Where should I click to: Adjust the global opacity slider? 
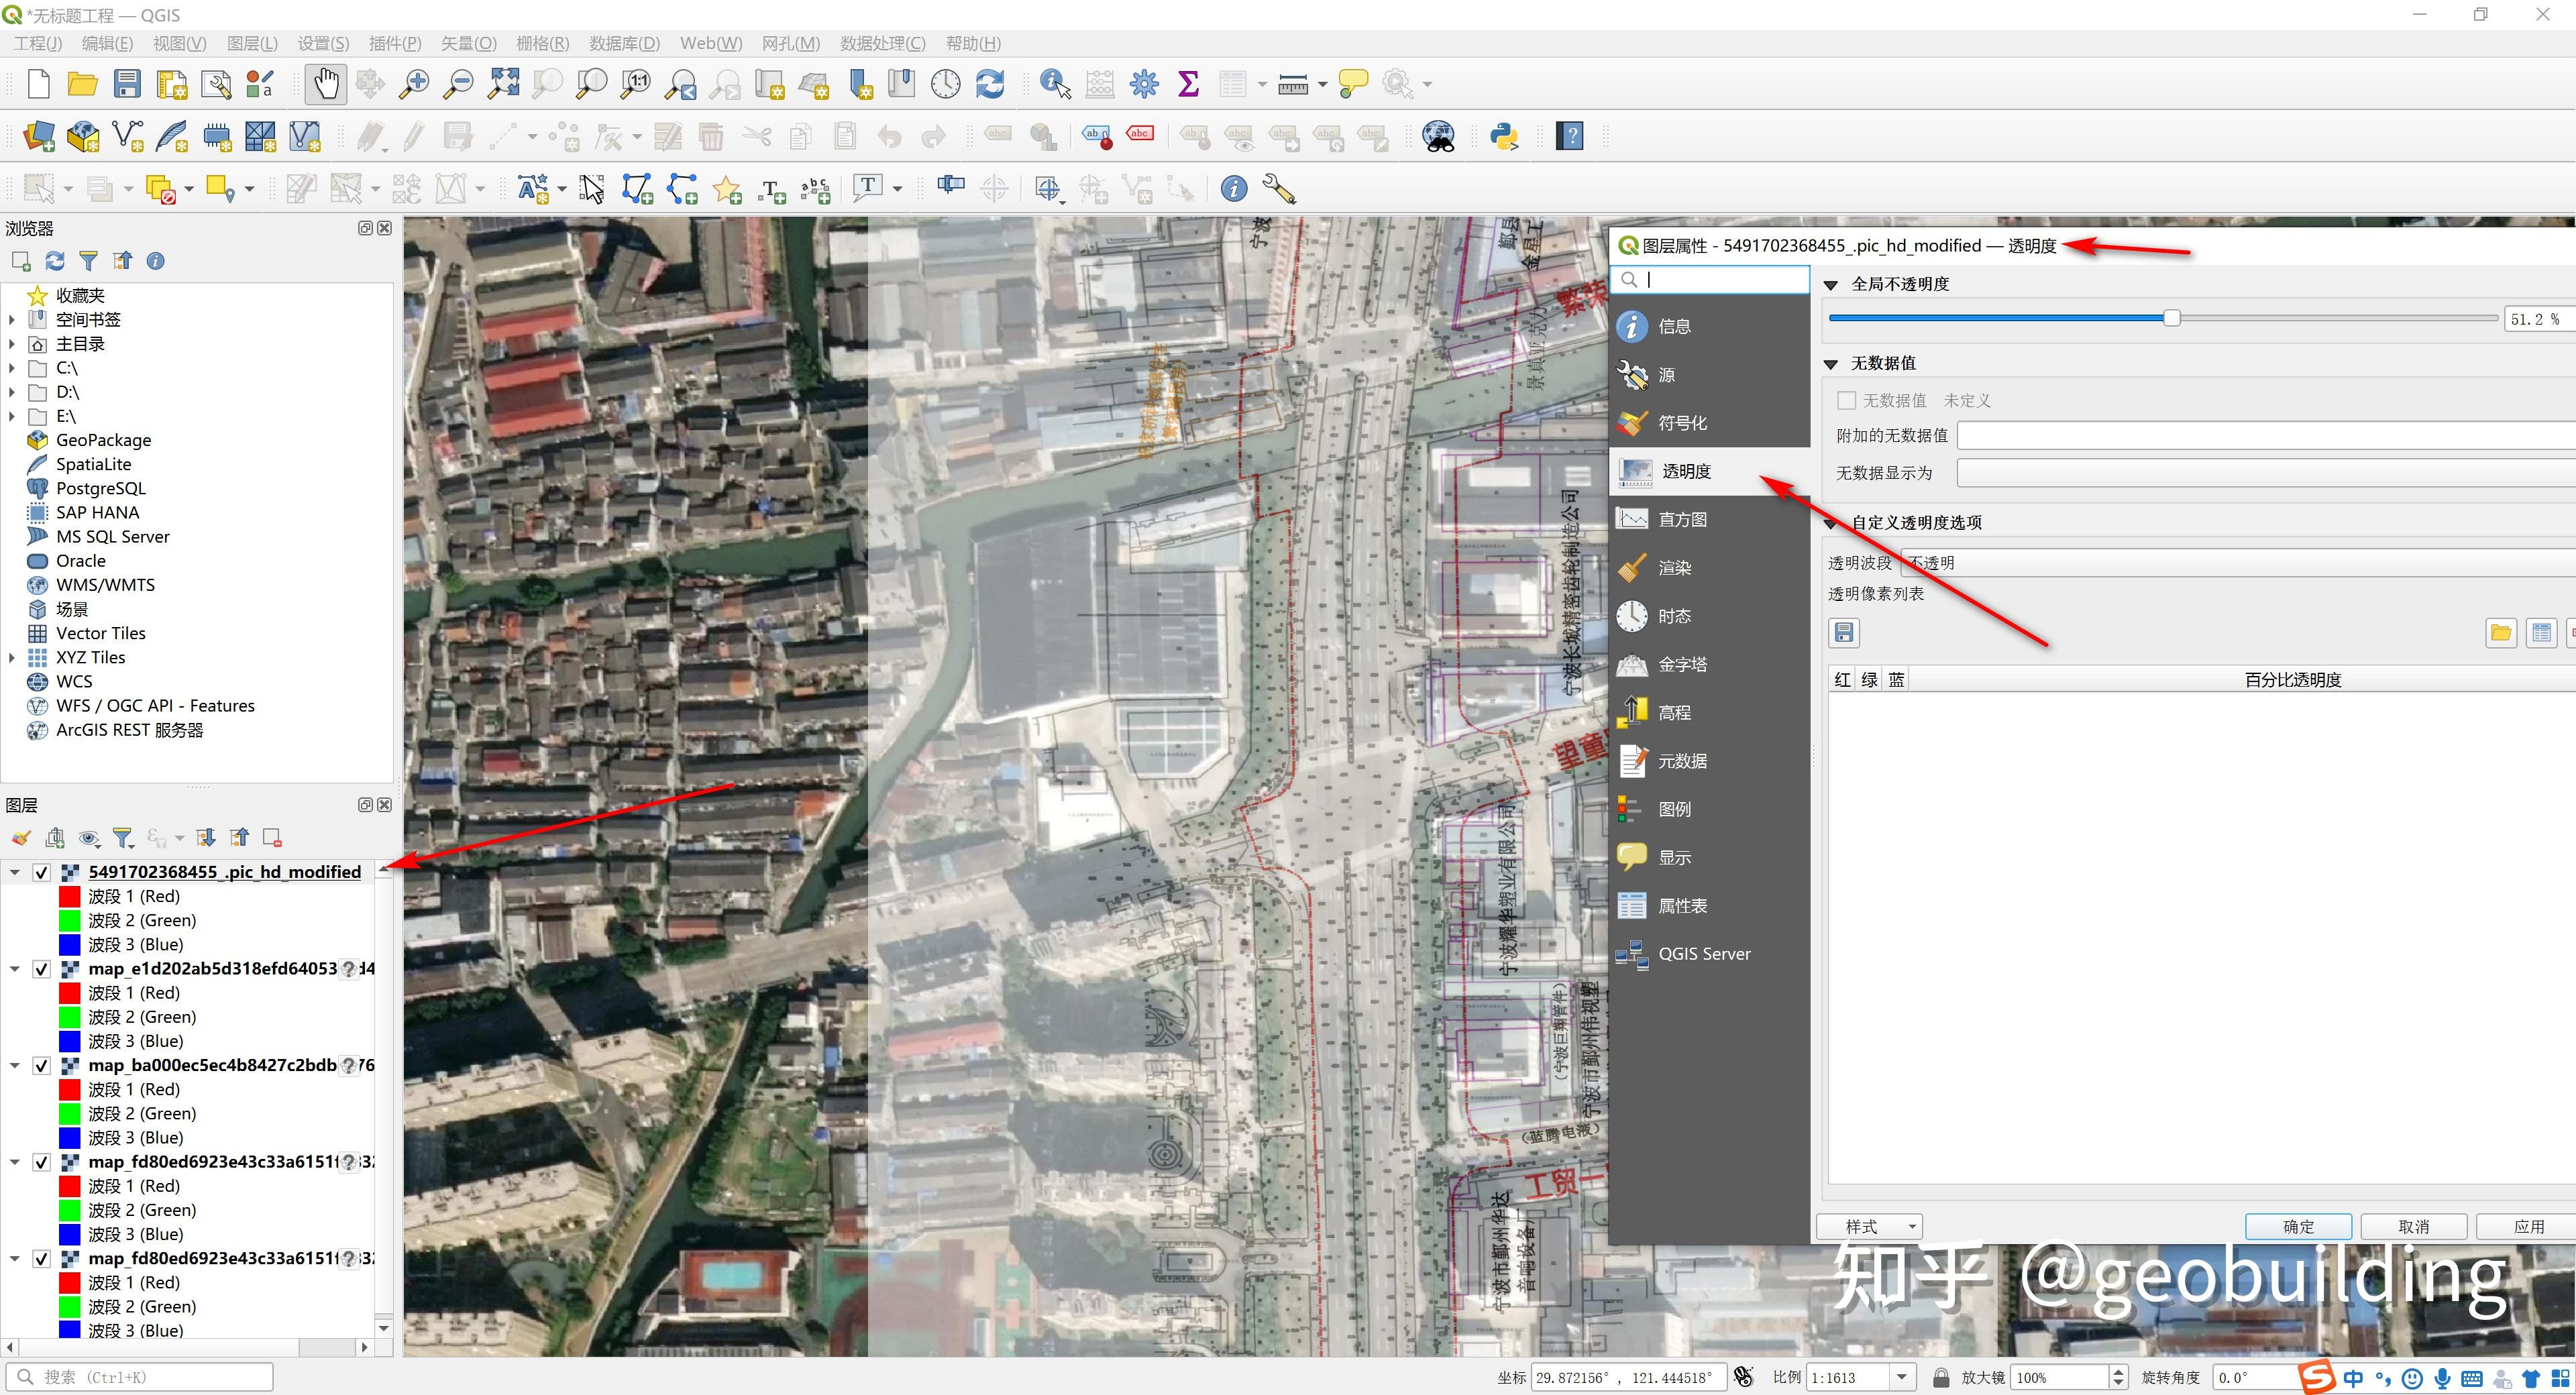[2172, 317]
